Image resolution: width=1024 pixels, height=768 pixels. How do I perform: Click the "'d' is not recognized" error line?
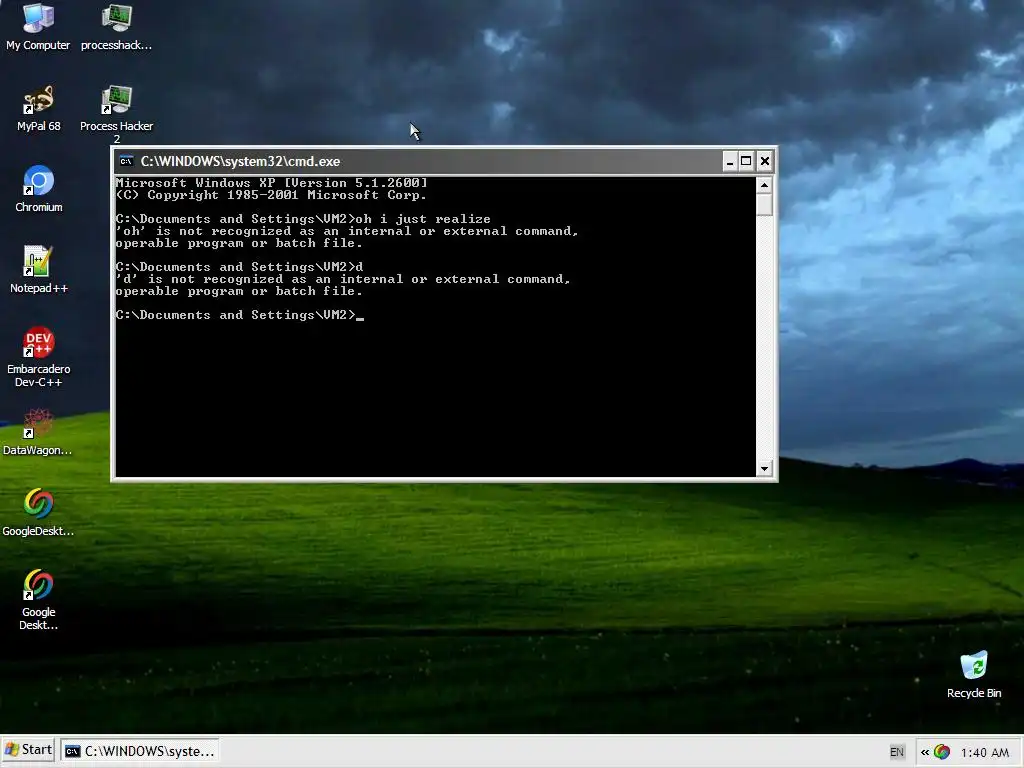click(x=343, y=279)
